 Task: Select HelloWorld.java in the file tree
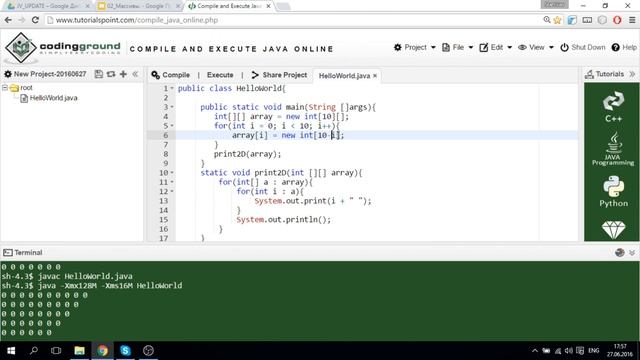(x=53, y=98)
